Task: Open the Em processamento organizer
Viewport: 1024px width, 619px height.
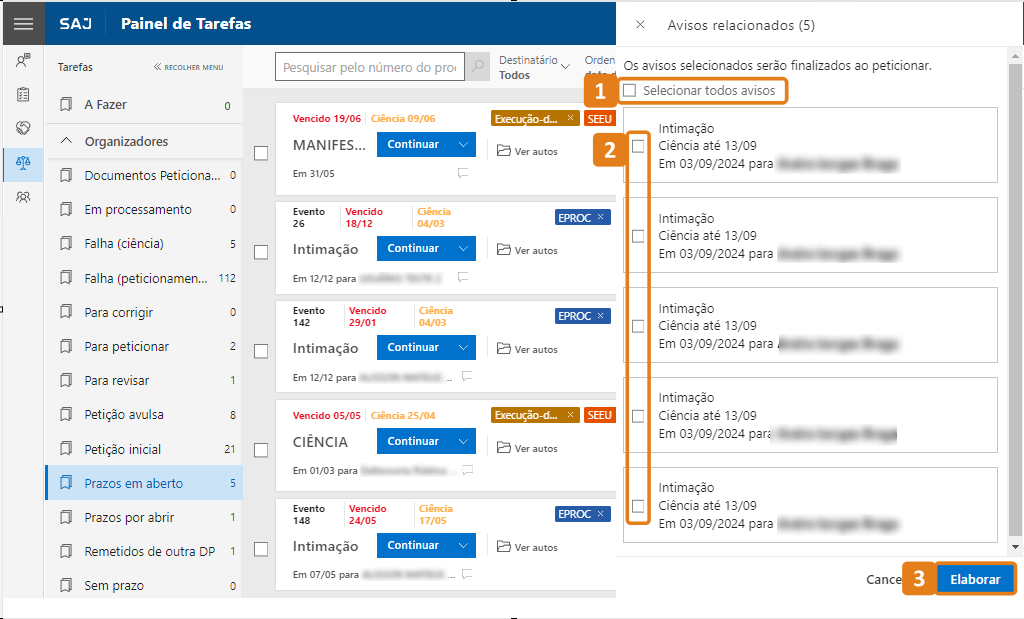Action: click(144, 210)
